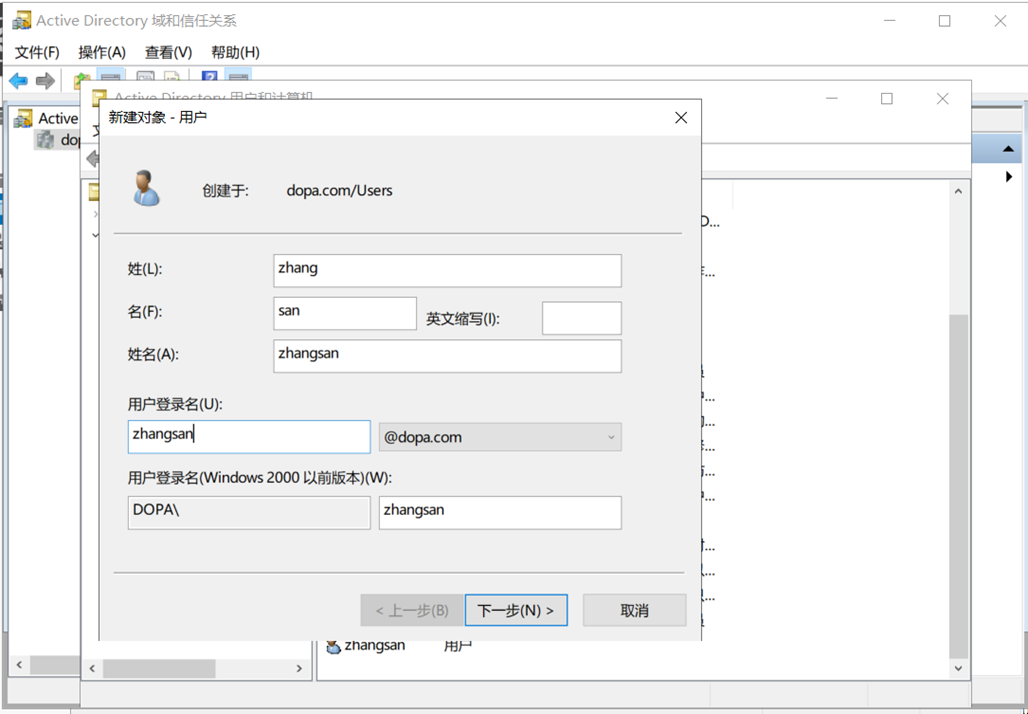
Task: Click the blue Help question-mark toolbar icon
Action: click(x=210, y=79)
